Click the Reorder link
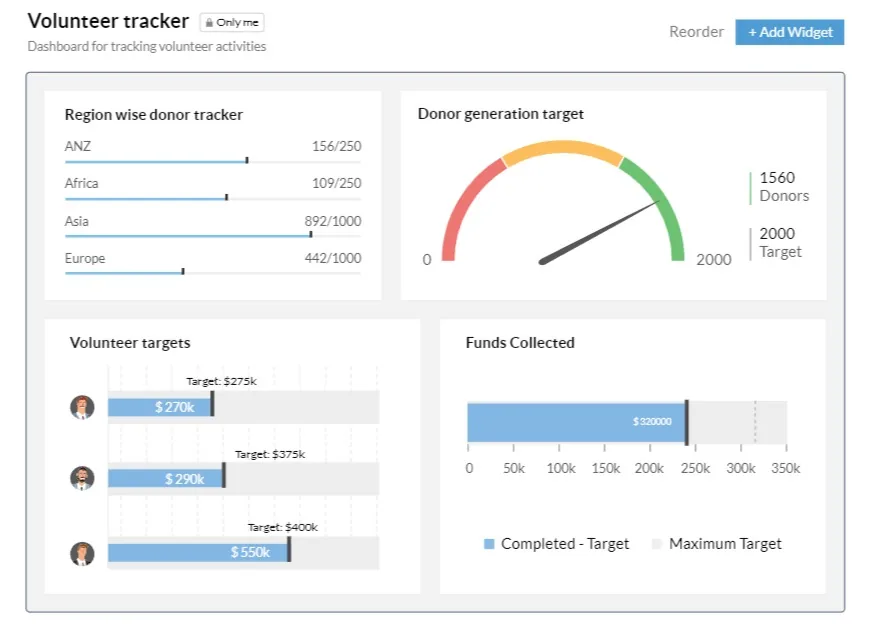Screen dimensions: 870x636 click(x=696, y=32)
